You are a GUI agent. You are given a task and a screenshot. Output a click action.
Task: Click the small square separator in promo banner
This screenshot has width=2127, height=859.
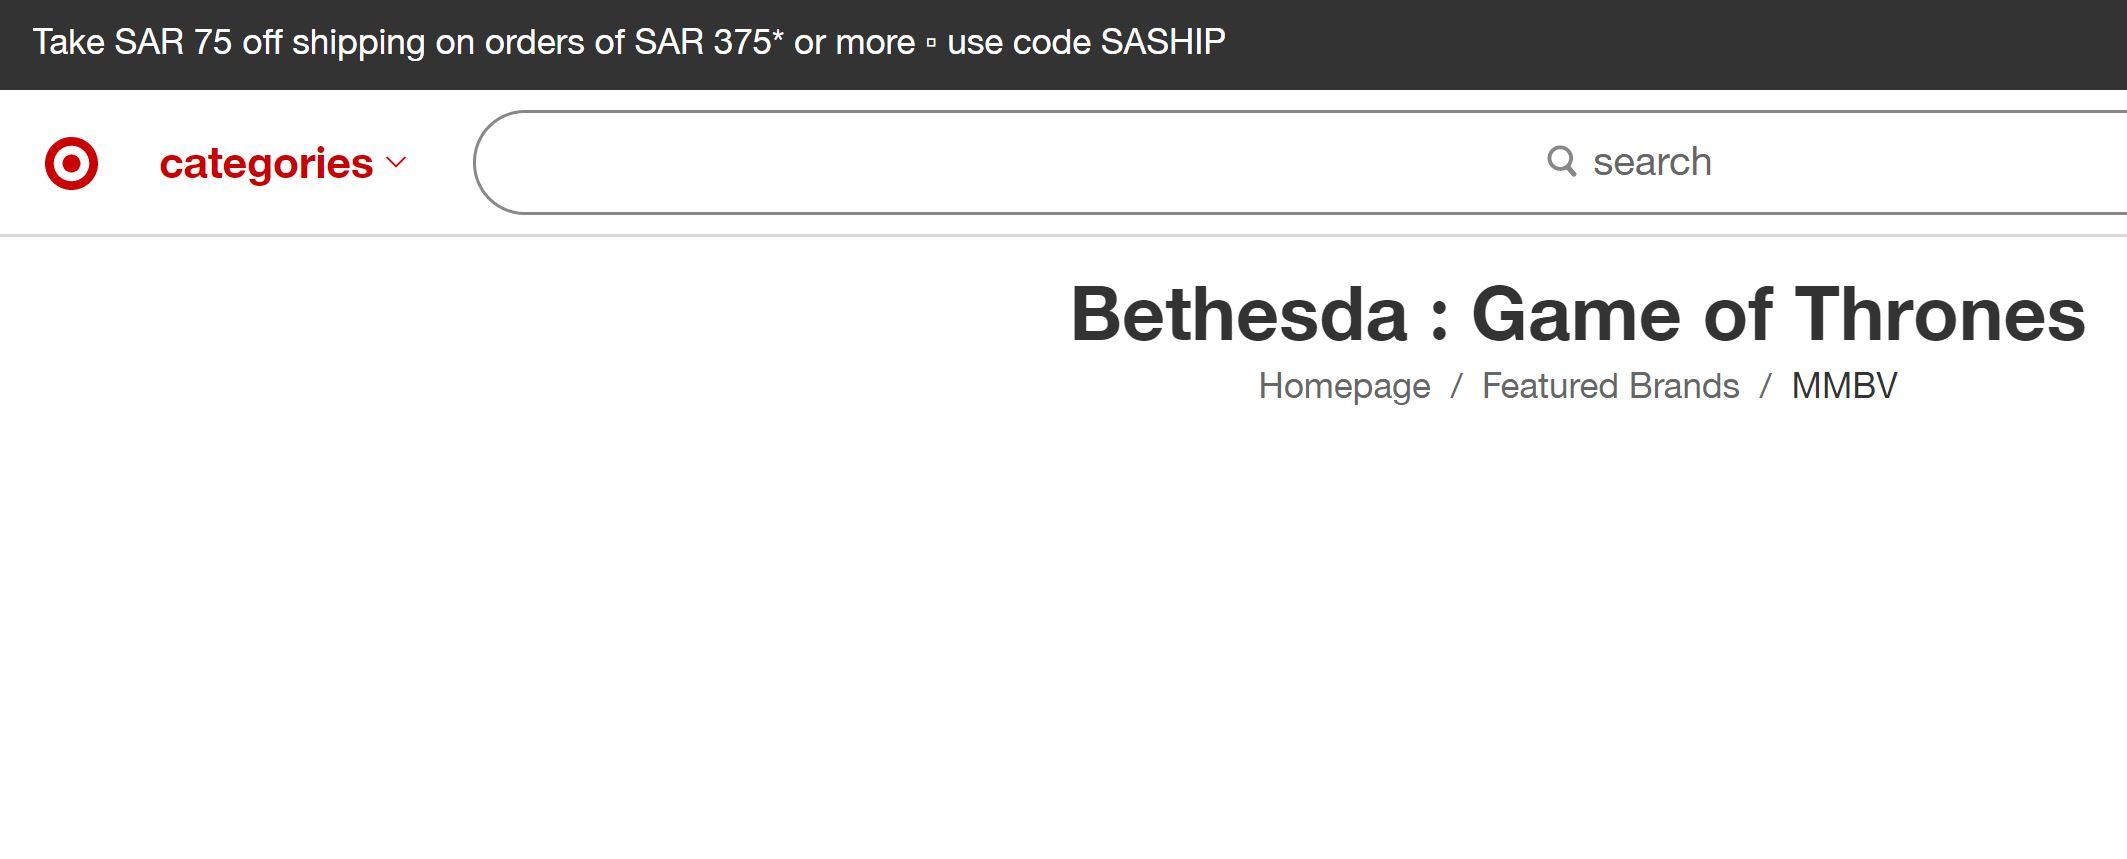click(x=931, y=43)
